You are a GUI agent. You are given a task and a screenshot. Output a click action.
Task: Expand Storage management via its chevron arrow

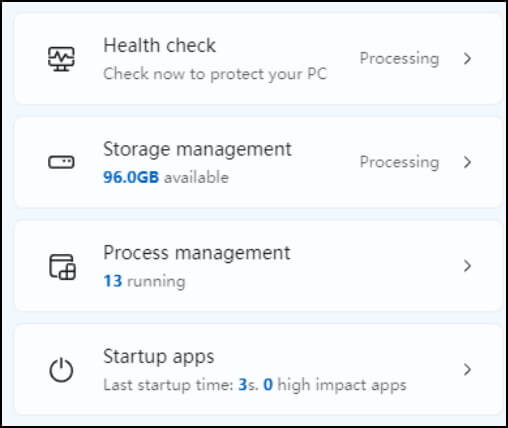pos(467,162)
